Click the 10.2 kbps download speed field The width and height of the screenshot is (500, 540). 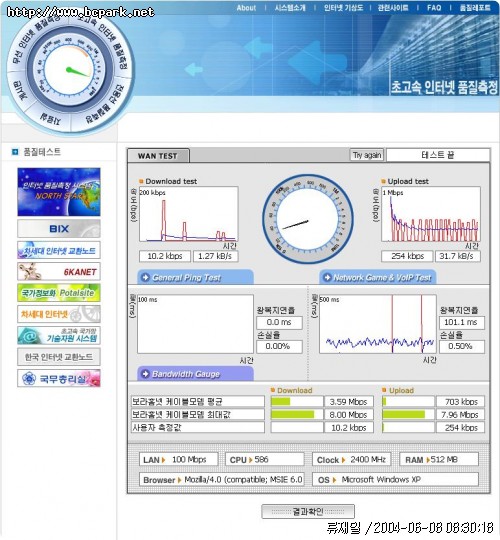[x=165, y=256]
